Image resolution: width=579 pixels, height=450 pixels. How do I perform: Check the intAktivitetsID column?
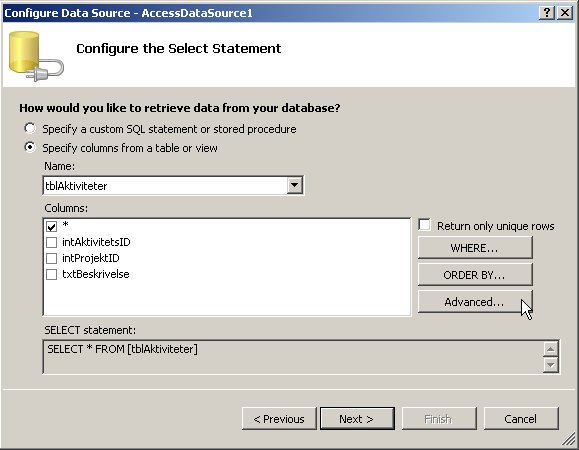coord(51,242)
